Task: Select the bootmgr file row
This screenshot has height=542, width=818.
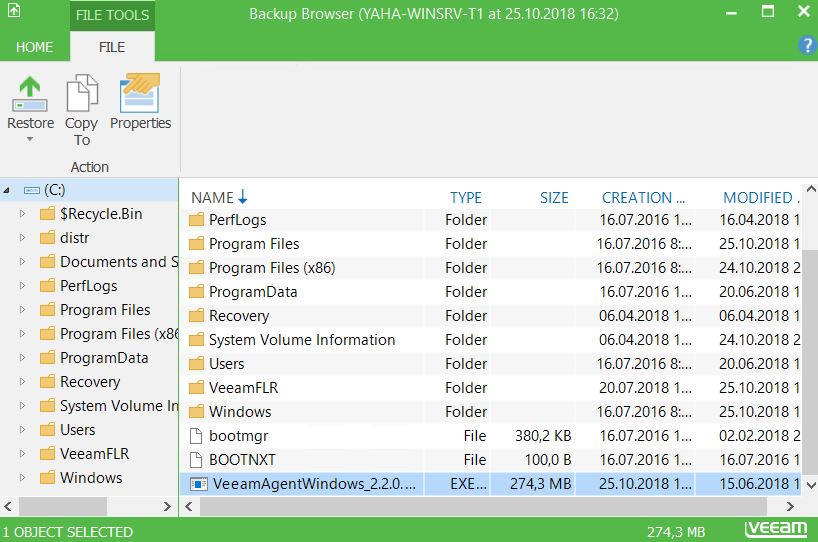Action: [490, 436]
